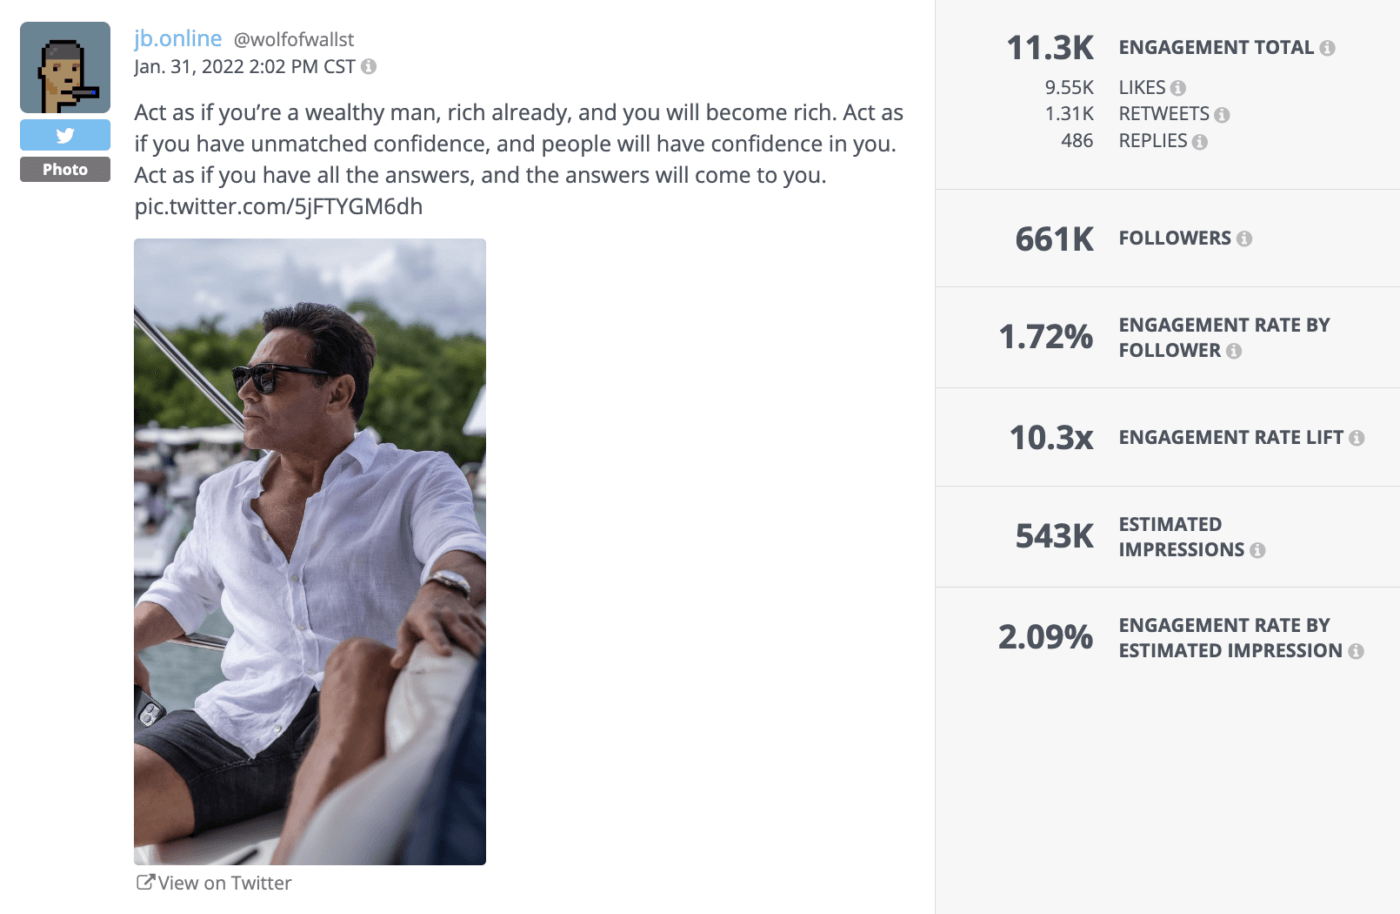Click the info icon next to FOLLOWERS
The width and height of the screenshot is (1400, 914).
1244,238
